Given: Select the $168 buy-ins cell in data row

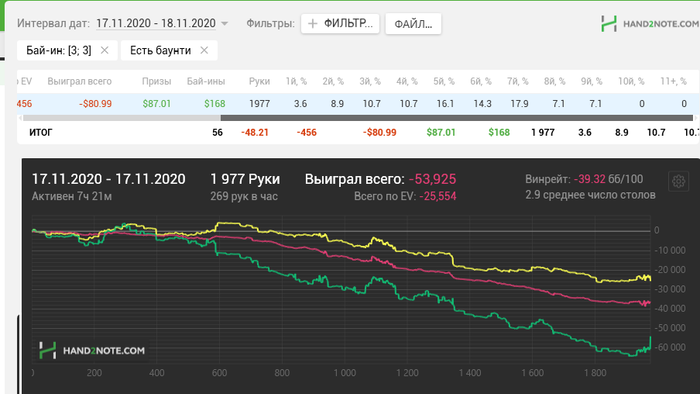Looking at the screenshot, I should 215,104.
